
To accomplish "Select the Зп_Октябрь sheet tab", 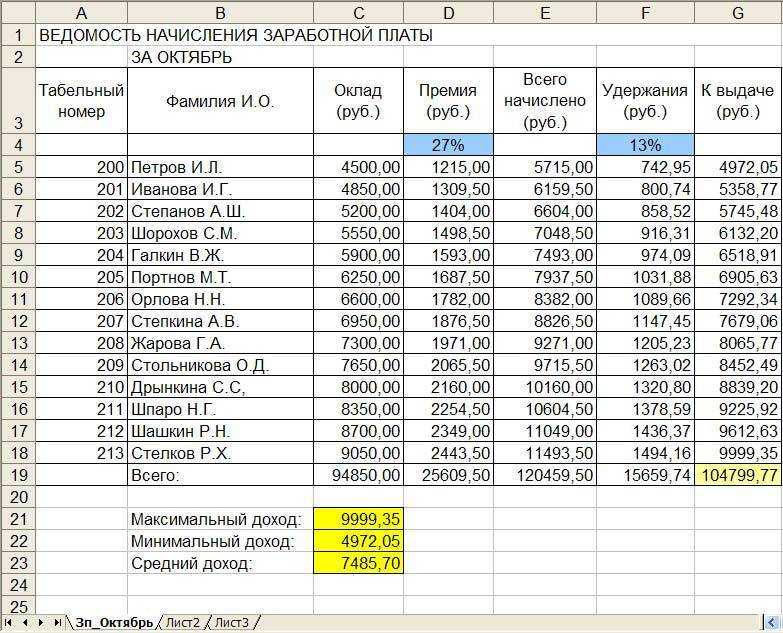I will pos(114,623).
